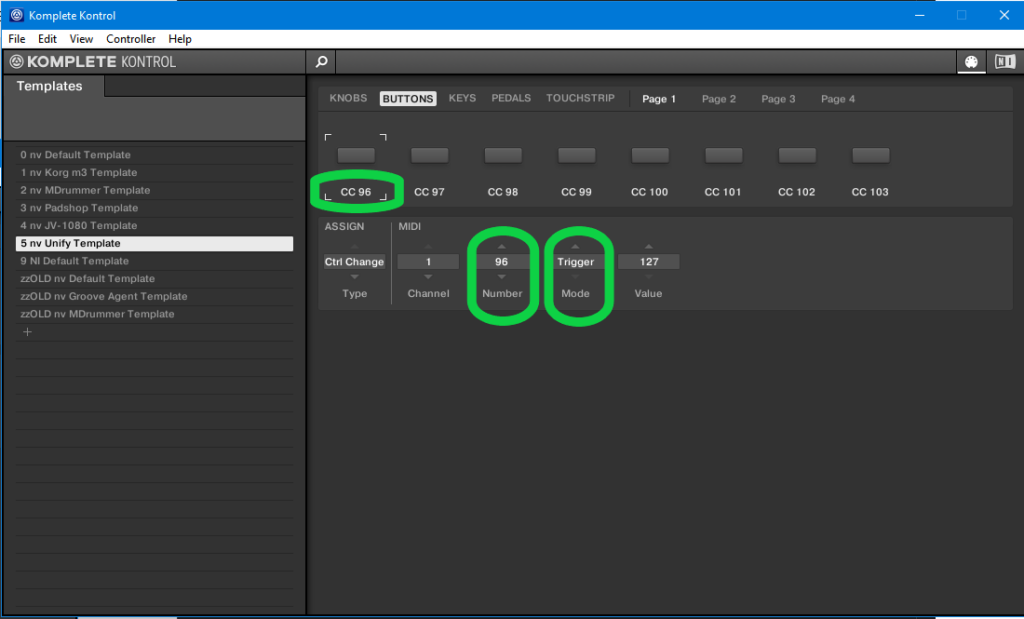Screen dimensions: 1024x619
Task: Select the CC 101 button pad
Action: [724, 155]
